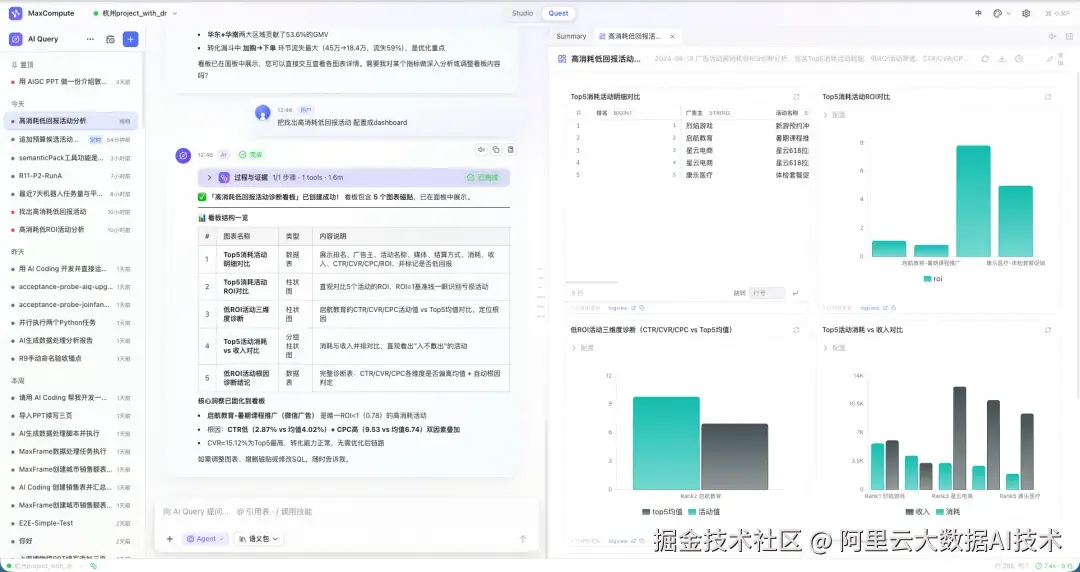Expand the 过程与证据 steps section

pyautogui.click(x=353, y=177)
